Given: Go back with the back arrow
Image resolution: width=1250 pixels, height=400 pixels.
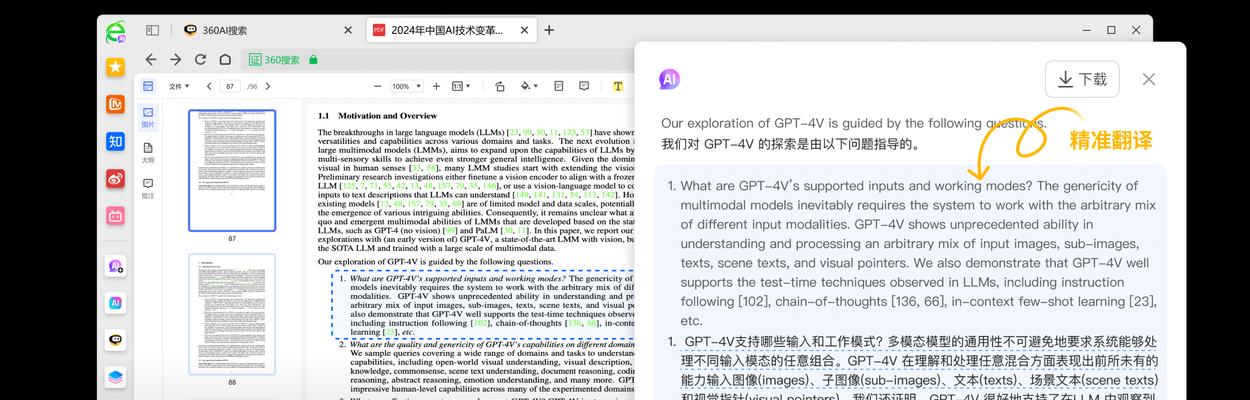Looking at the screenshot, I should (x=150, y=59).
